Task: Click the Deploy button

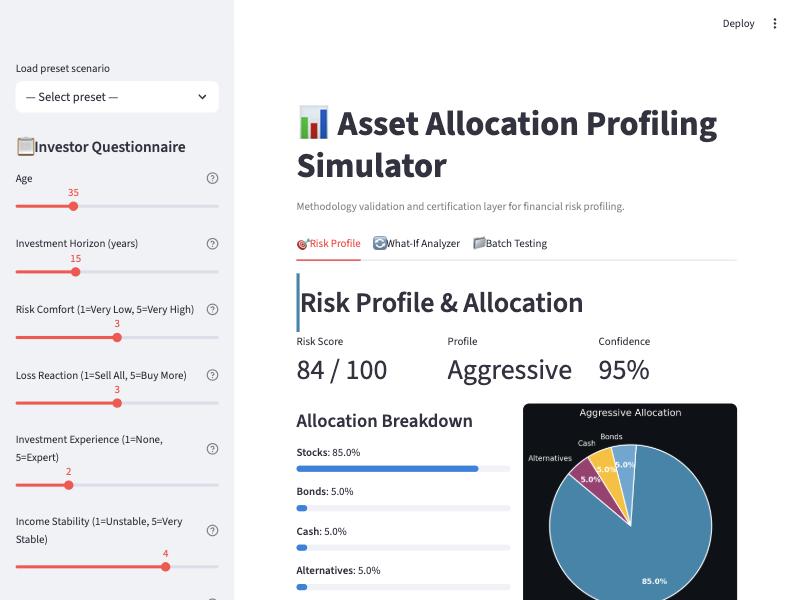Action: point(738,23)
